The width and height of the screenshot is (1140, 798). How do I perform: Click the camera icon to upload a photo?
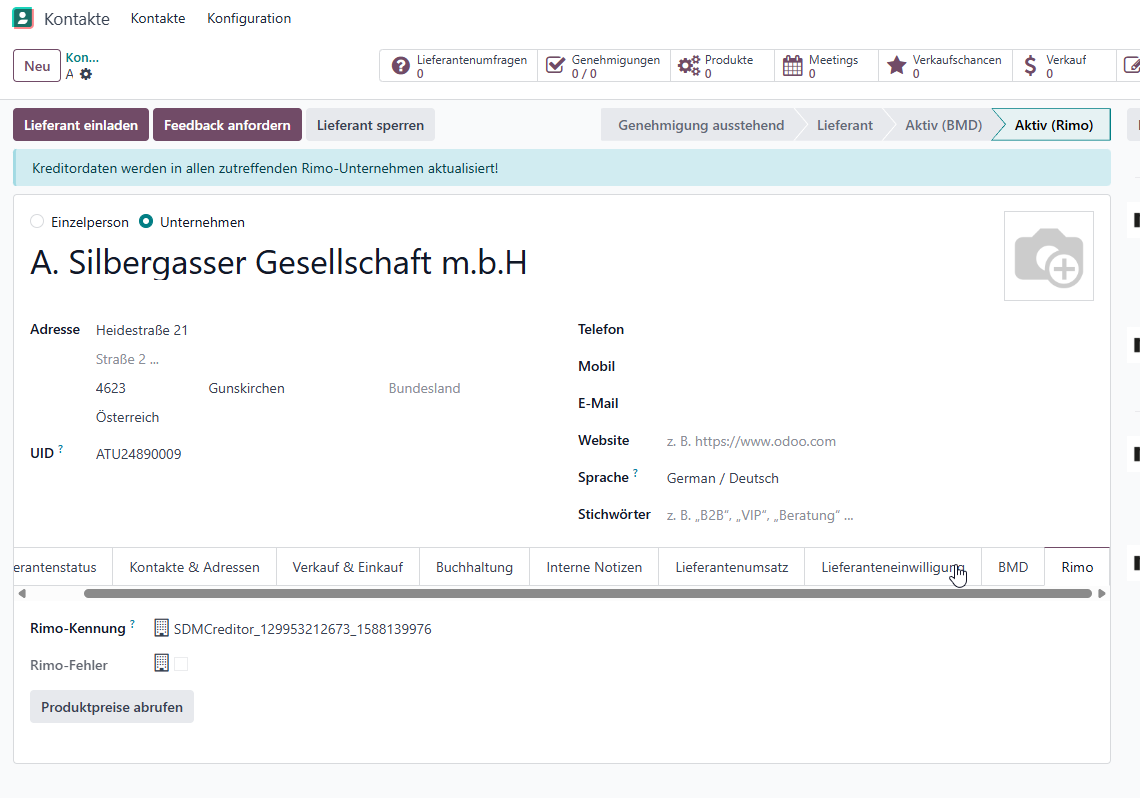click(1048, 256)
